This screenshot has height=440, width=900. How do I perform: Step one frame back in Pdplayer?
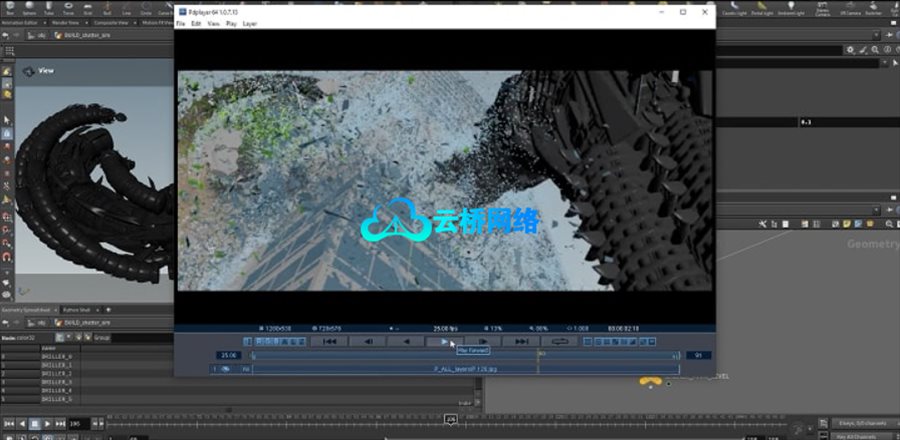(x=368, y=341)
